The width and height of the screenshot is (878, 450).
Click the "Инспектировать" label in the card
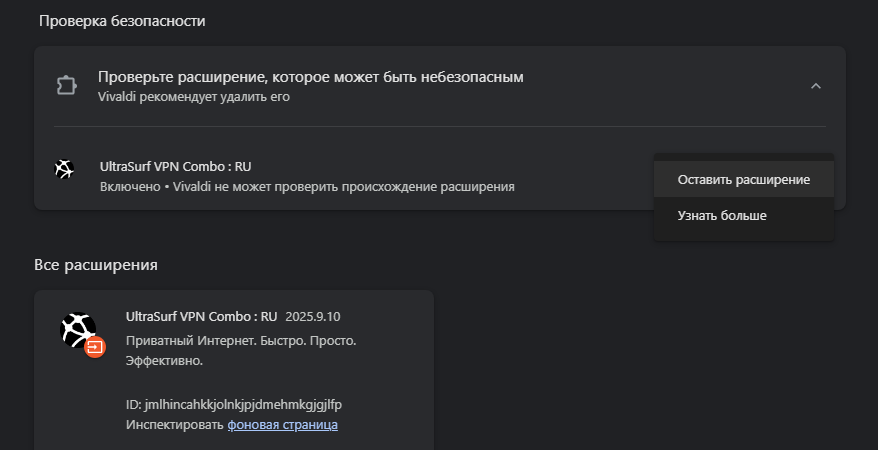coord(175,425)
